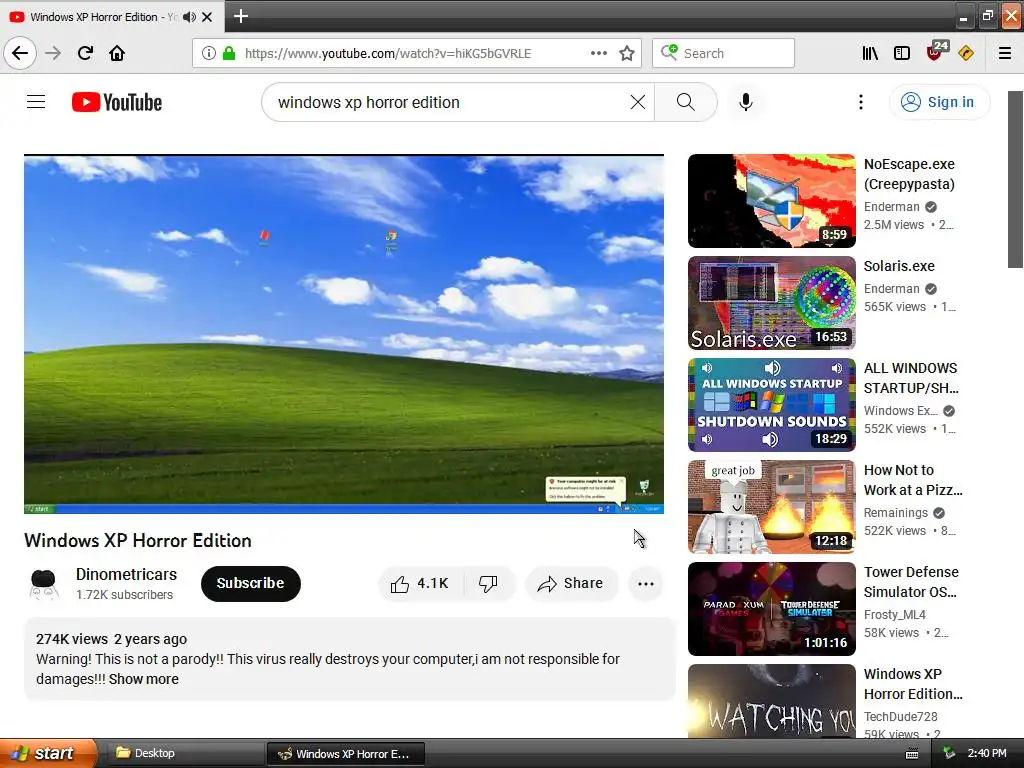Click the keyboard tray icon

(x=912, y=754)
